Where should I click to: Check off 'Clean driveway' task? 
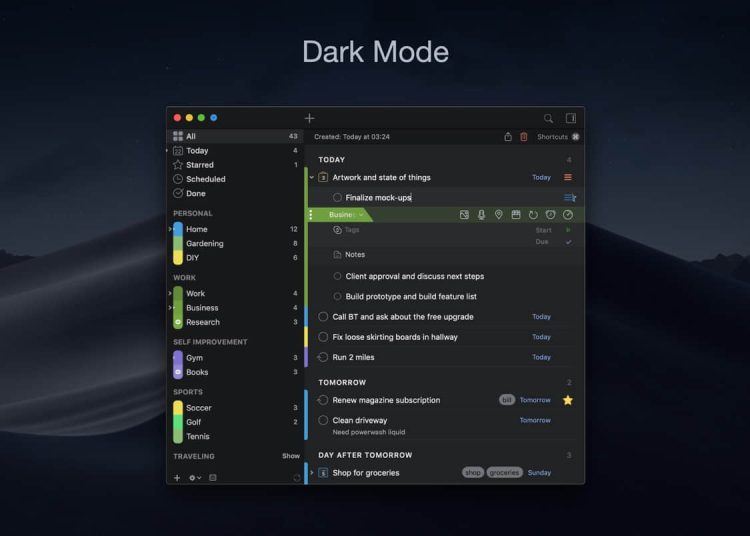(323, 421)
